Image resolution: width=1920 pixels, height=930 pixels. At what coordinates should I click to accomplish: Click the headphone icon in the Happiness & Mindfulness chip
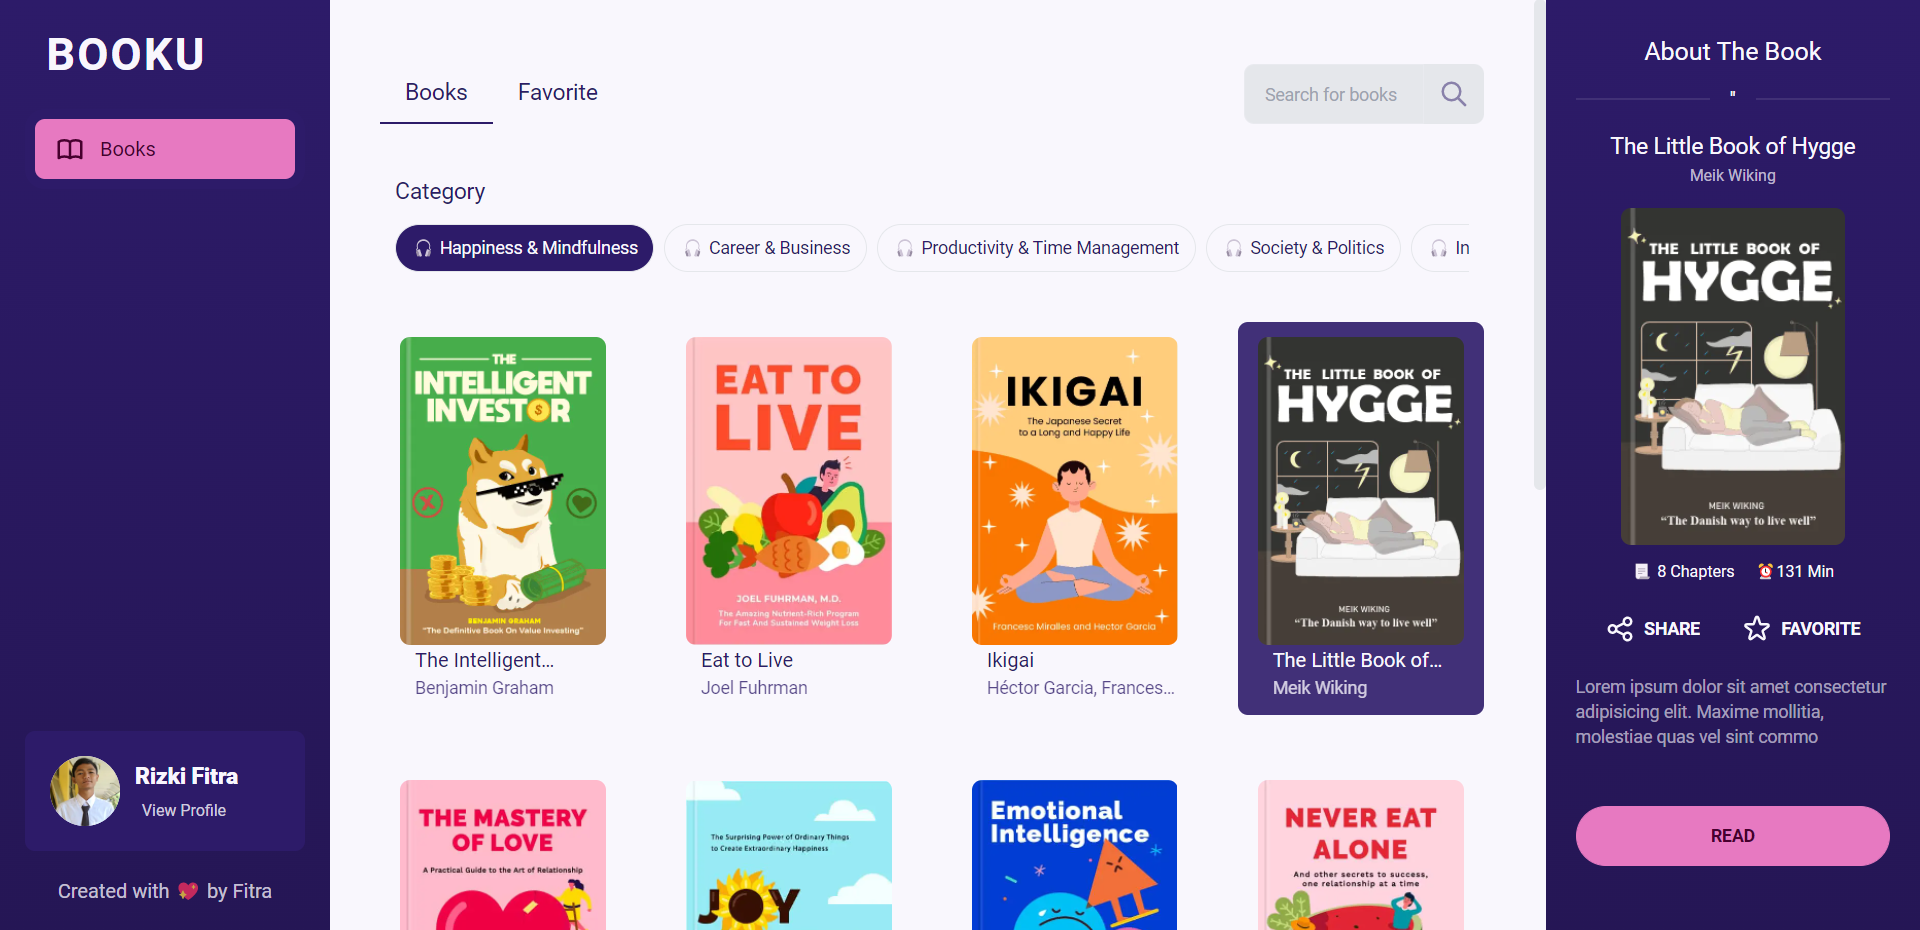(424, 248)
